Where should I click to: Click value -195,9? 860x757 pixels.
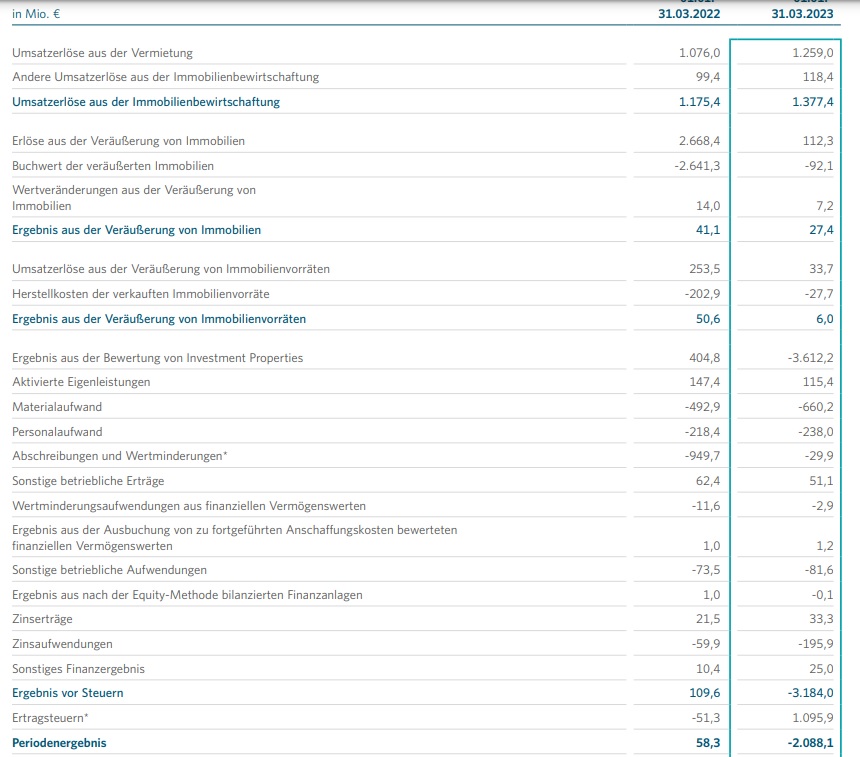point(816,644)
